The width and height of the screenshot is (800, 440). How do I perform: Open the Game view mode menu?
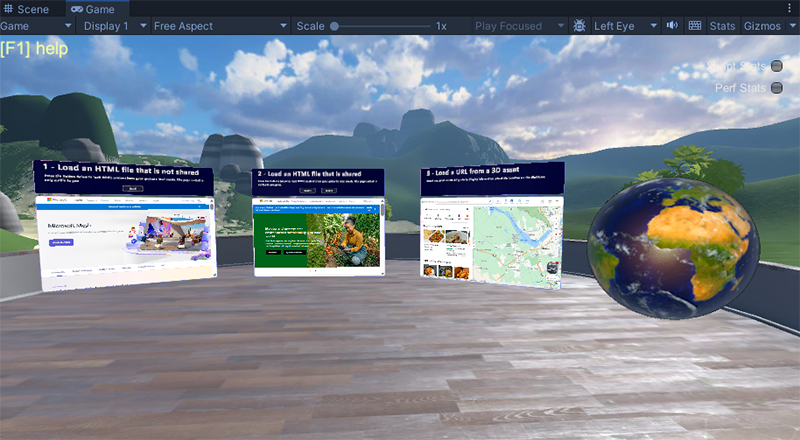point(36,26)
